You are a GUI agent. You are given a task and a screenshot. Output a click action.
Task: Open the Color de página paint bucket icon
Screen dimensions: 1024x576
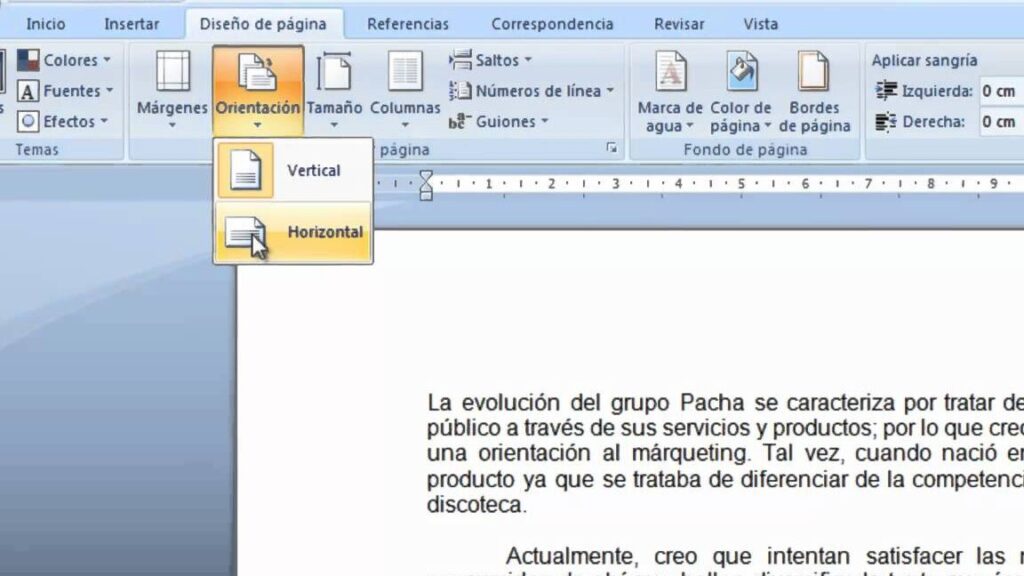click(742, 71)
